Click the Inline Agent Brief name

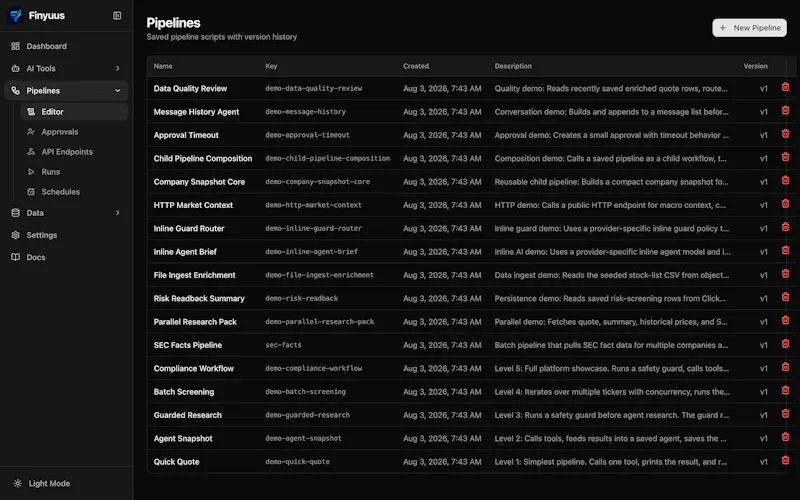coord(185,252)
